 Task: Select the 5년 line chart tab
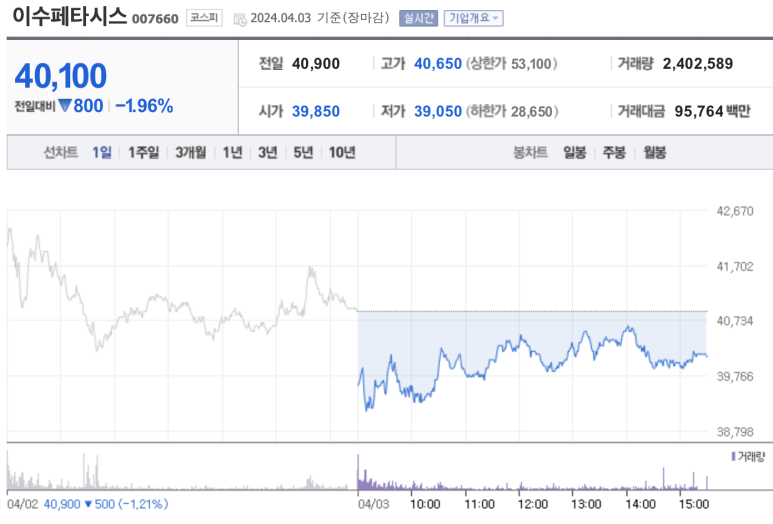tap(303, 152)
